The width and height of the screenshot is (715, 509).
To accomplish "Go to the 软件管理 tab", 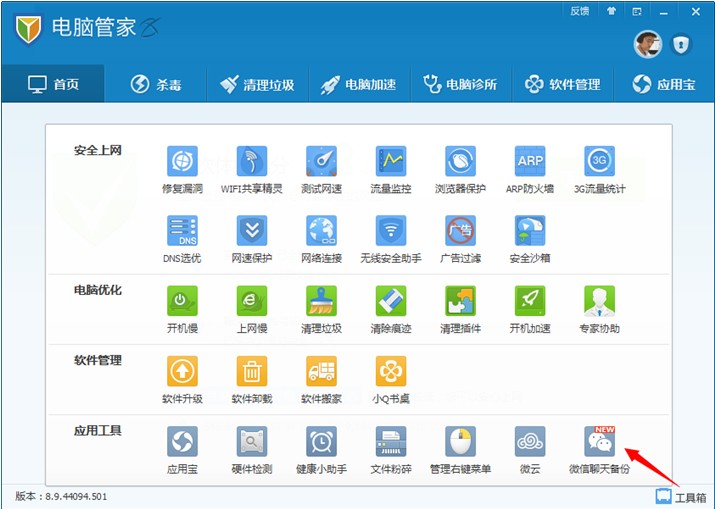I will tap(562, 84).
